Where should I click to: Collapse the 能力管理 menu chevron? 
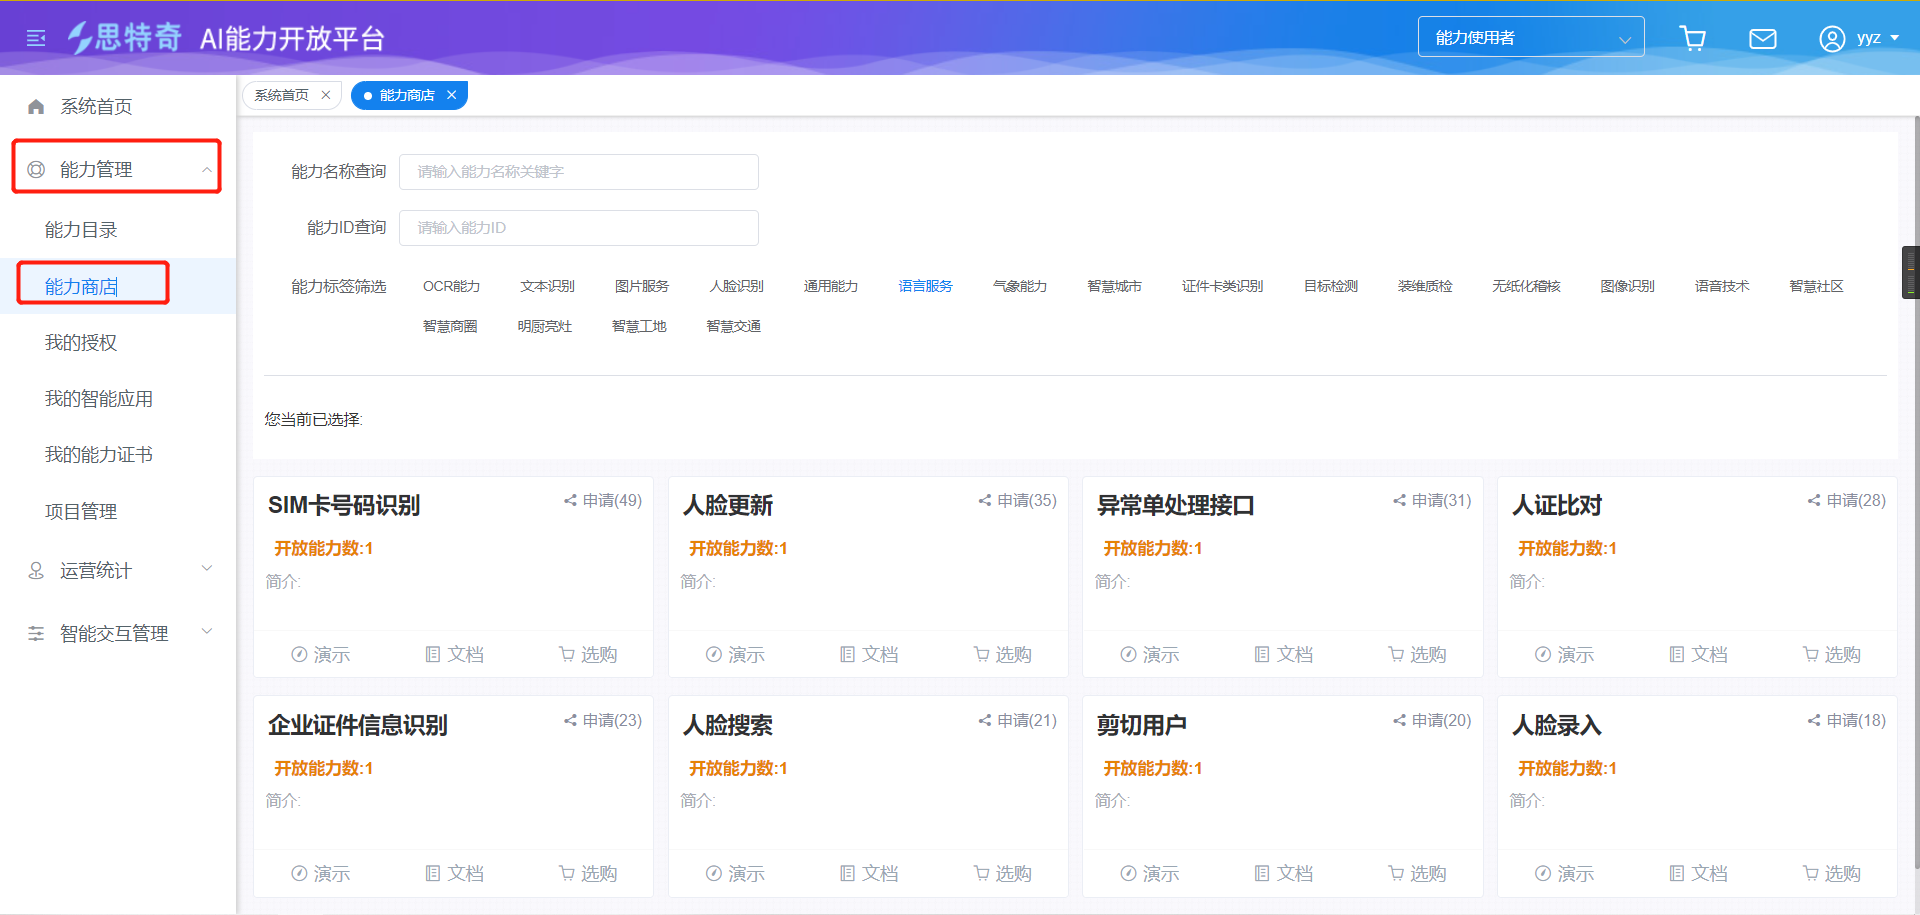[x=206, y=170]
